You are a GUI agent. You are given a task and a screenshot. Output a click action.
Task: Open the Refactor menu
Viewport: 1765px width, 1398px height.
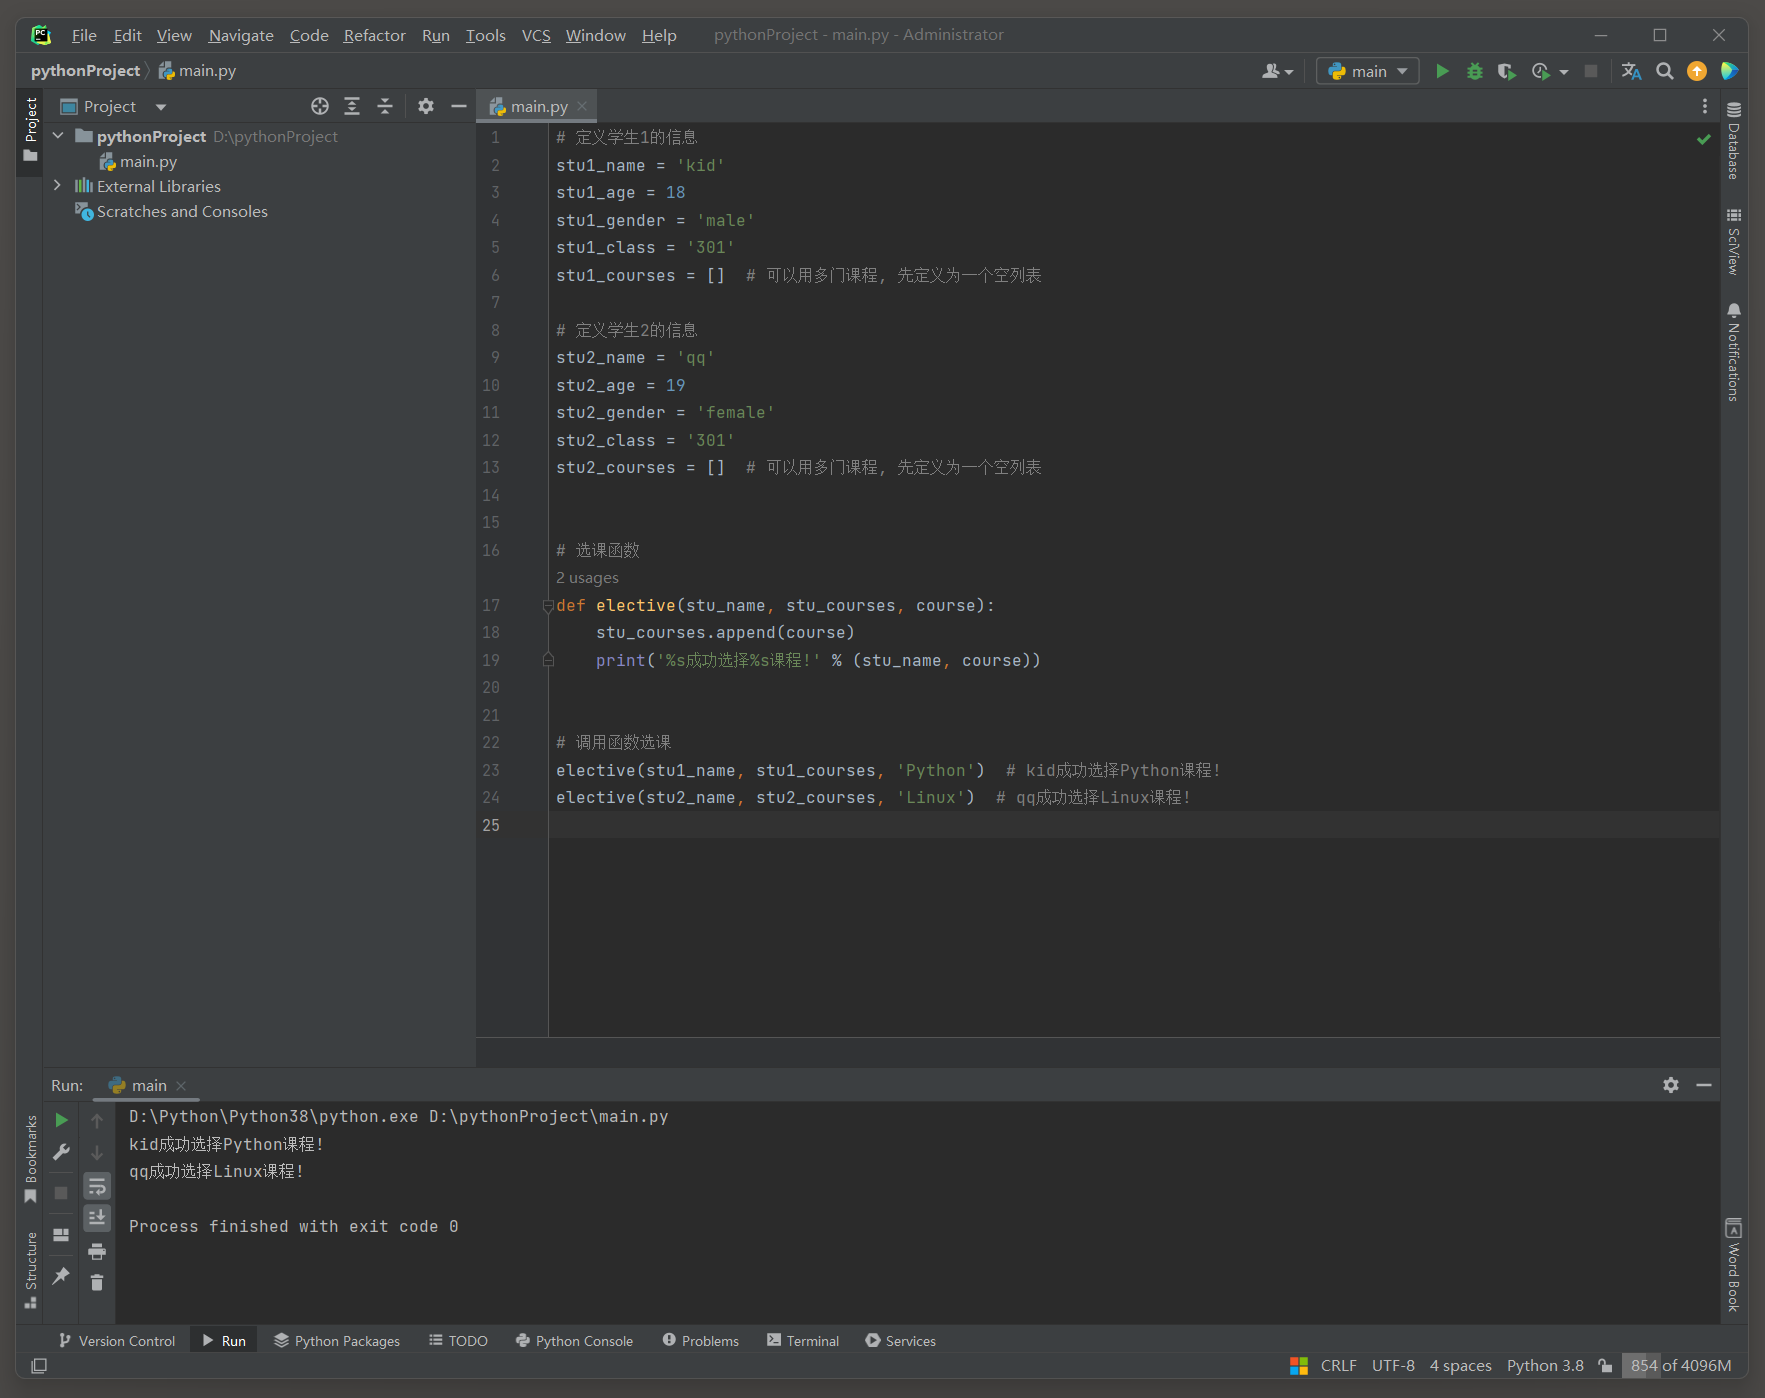click(x=375, y=35)
